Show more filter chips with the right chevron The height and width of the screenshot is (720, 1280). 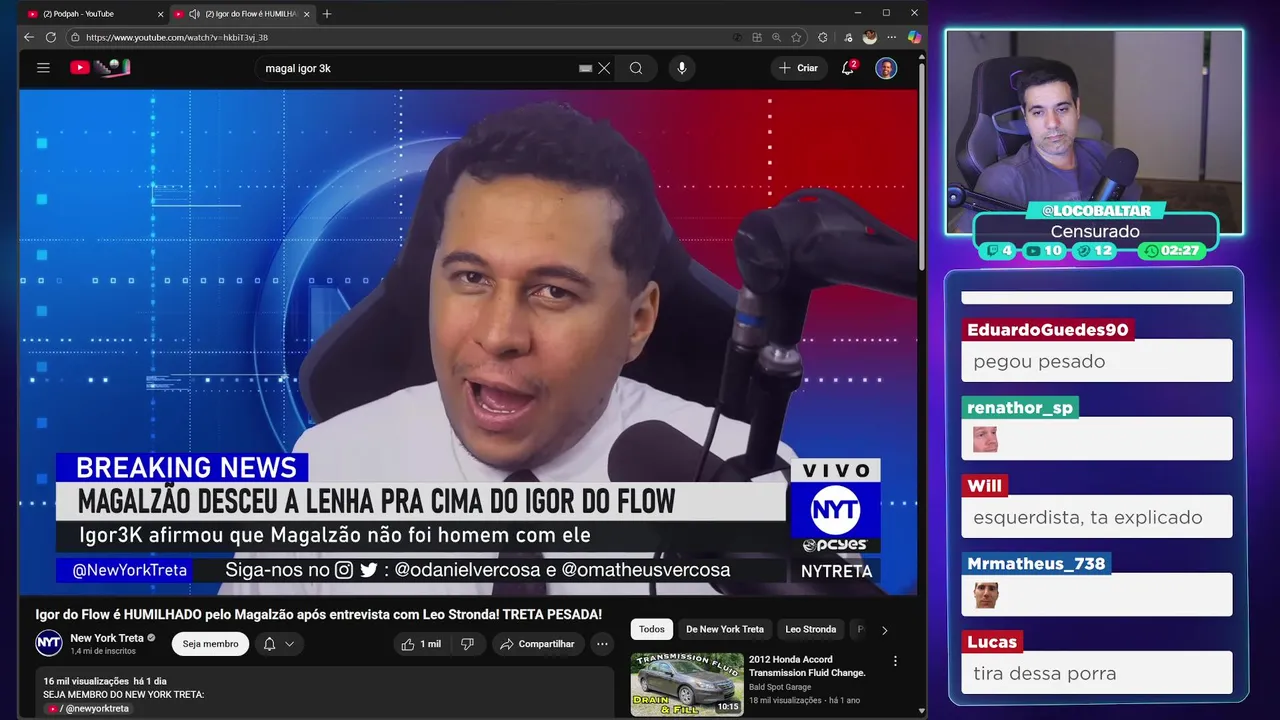click(x=884, y=630)
